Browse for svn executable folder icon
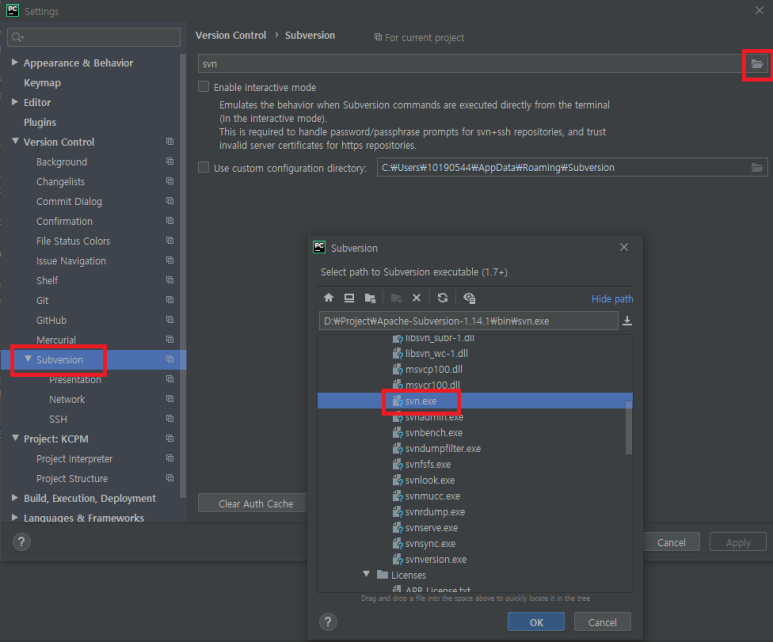773x642 pixels. click(x=757, y=64)
